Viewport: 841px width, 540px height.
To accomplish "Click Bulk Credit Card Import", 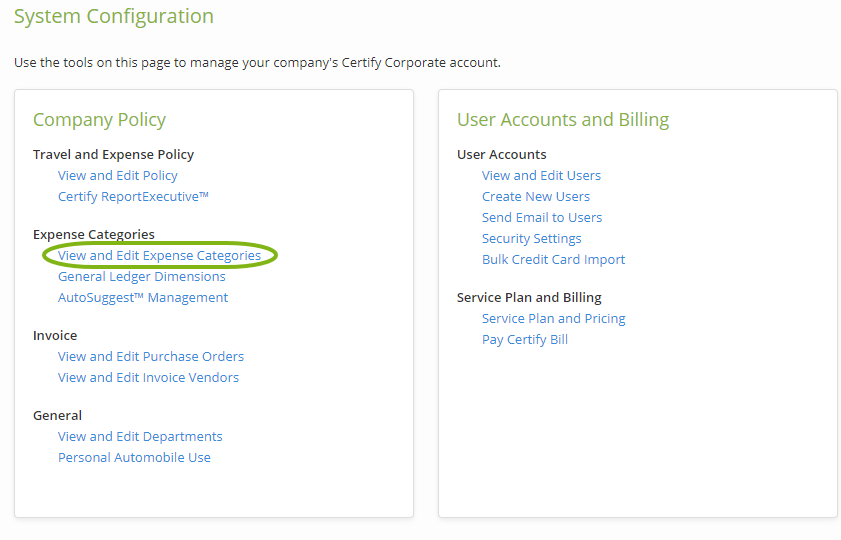I will coord(553,259).
